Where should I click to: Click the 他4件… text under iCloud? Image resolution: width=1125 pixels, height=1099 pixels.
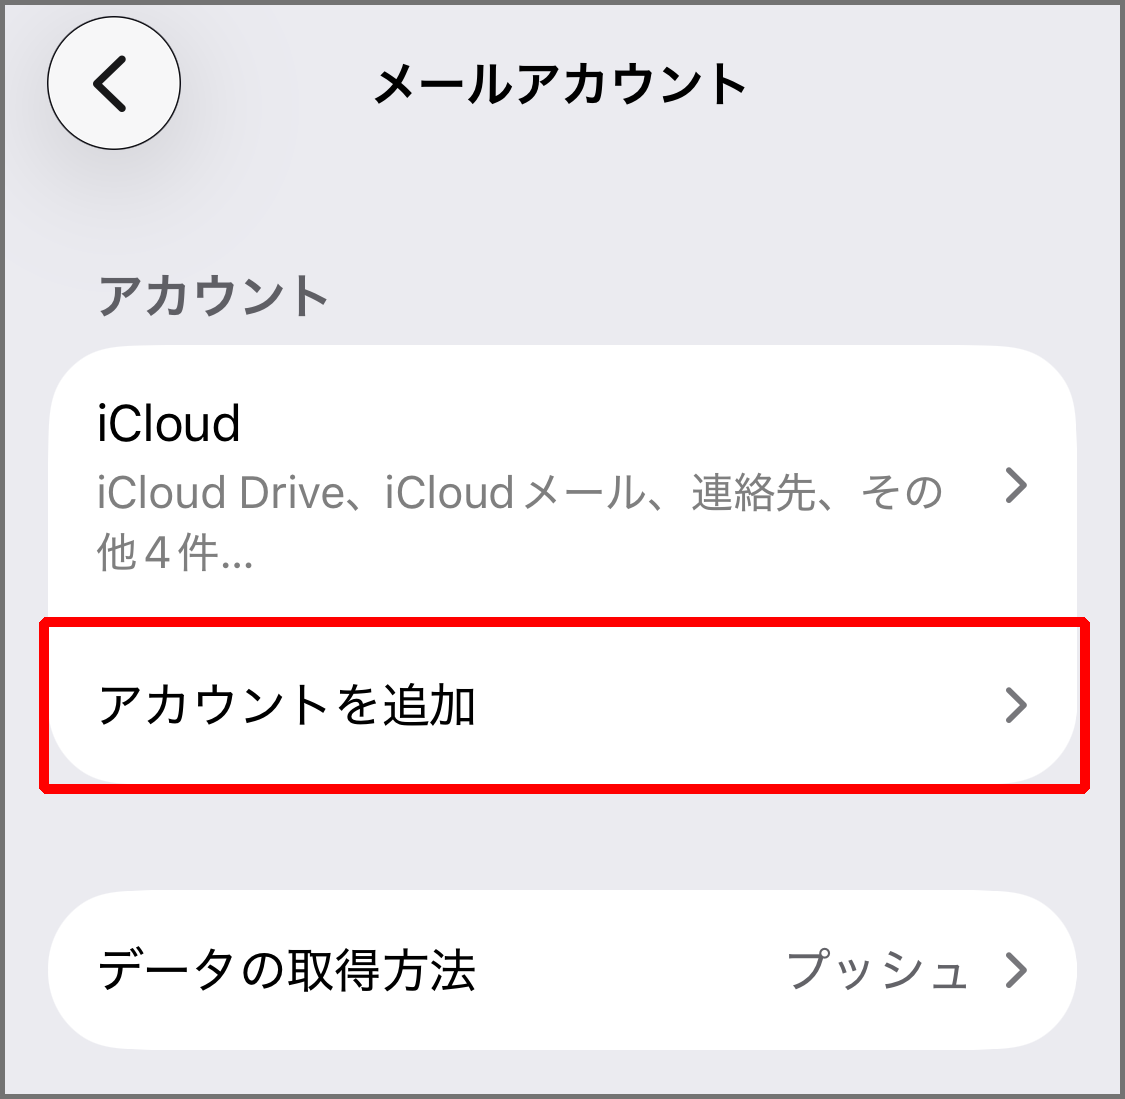[175, 552]
